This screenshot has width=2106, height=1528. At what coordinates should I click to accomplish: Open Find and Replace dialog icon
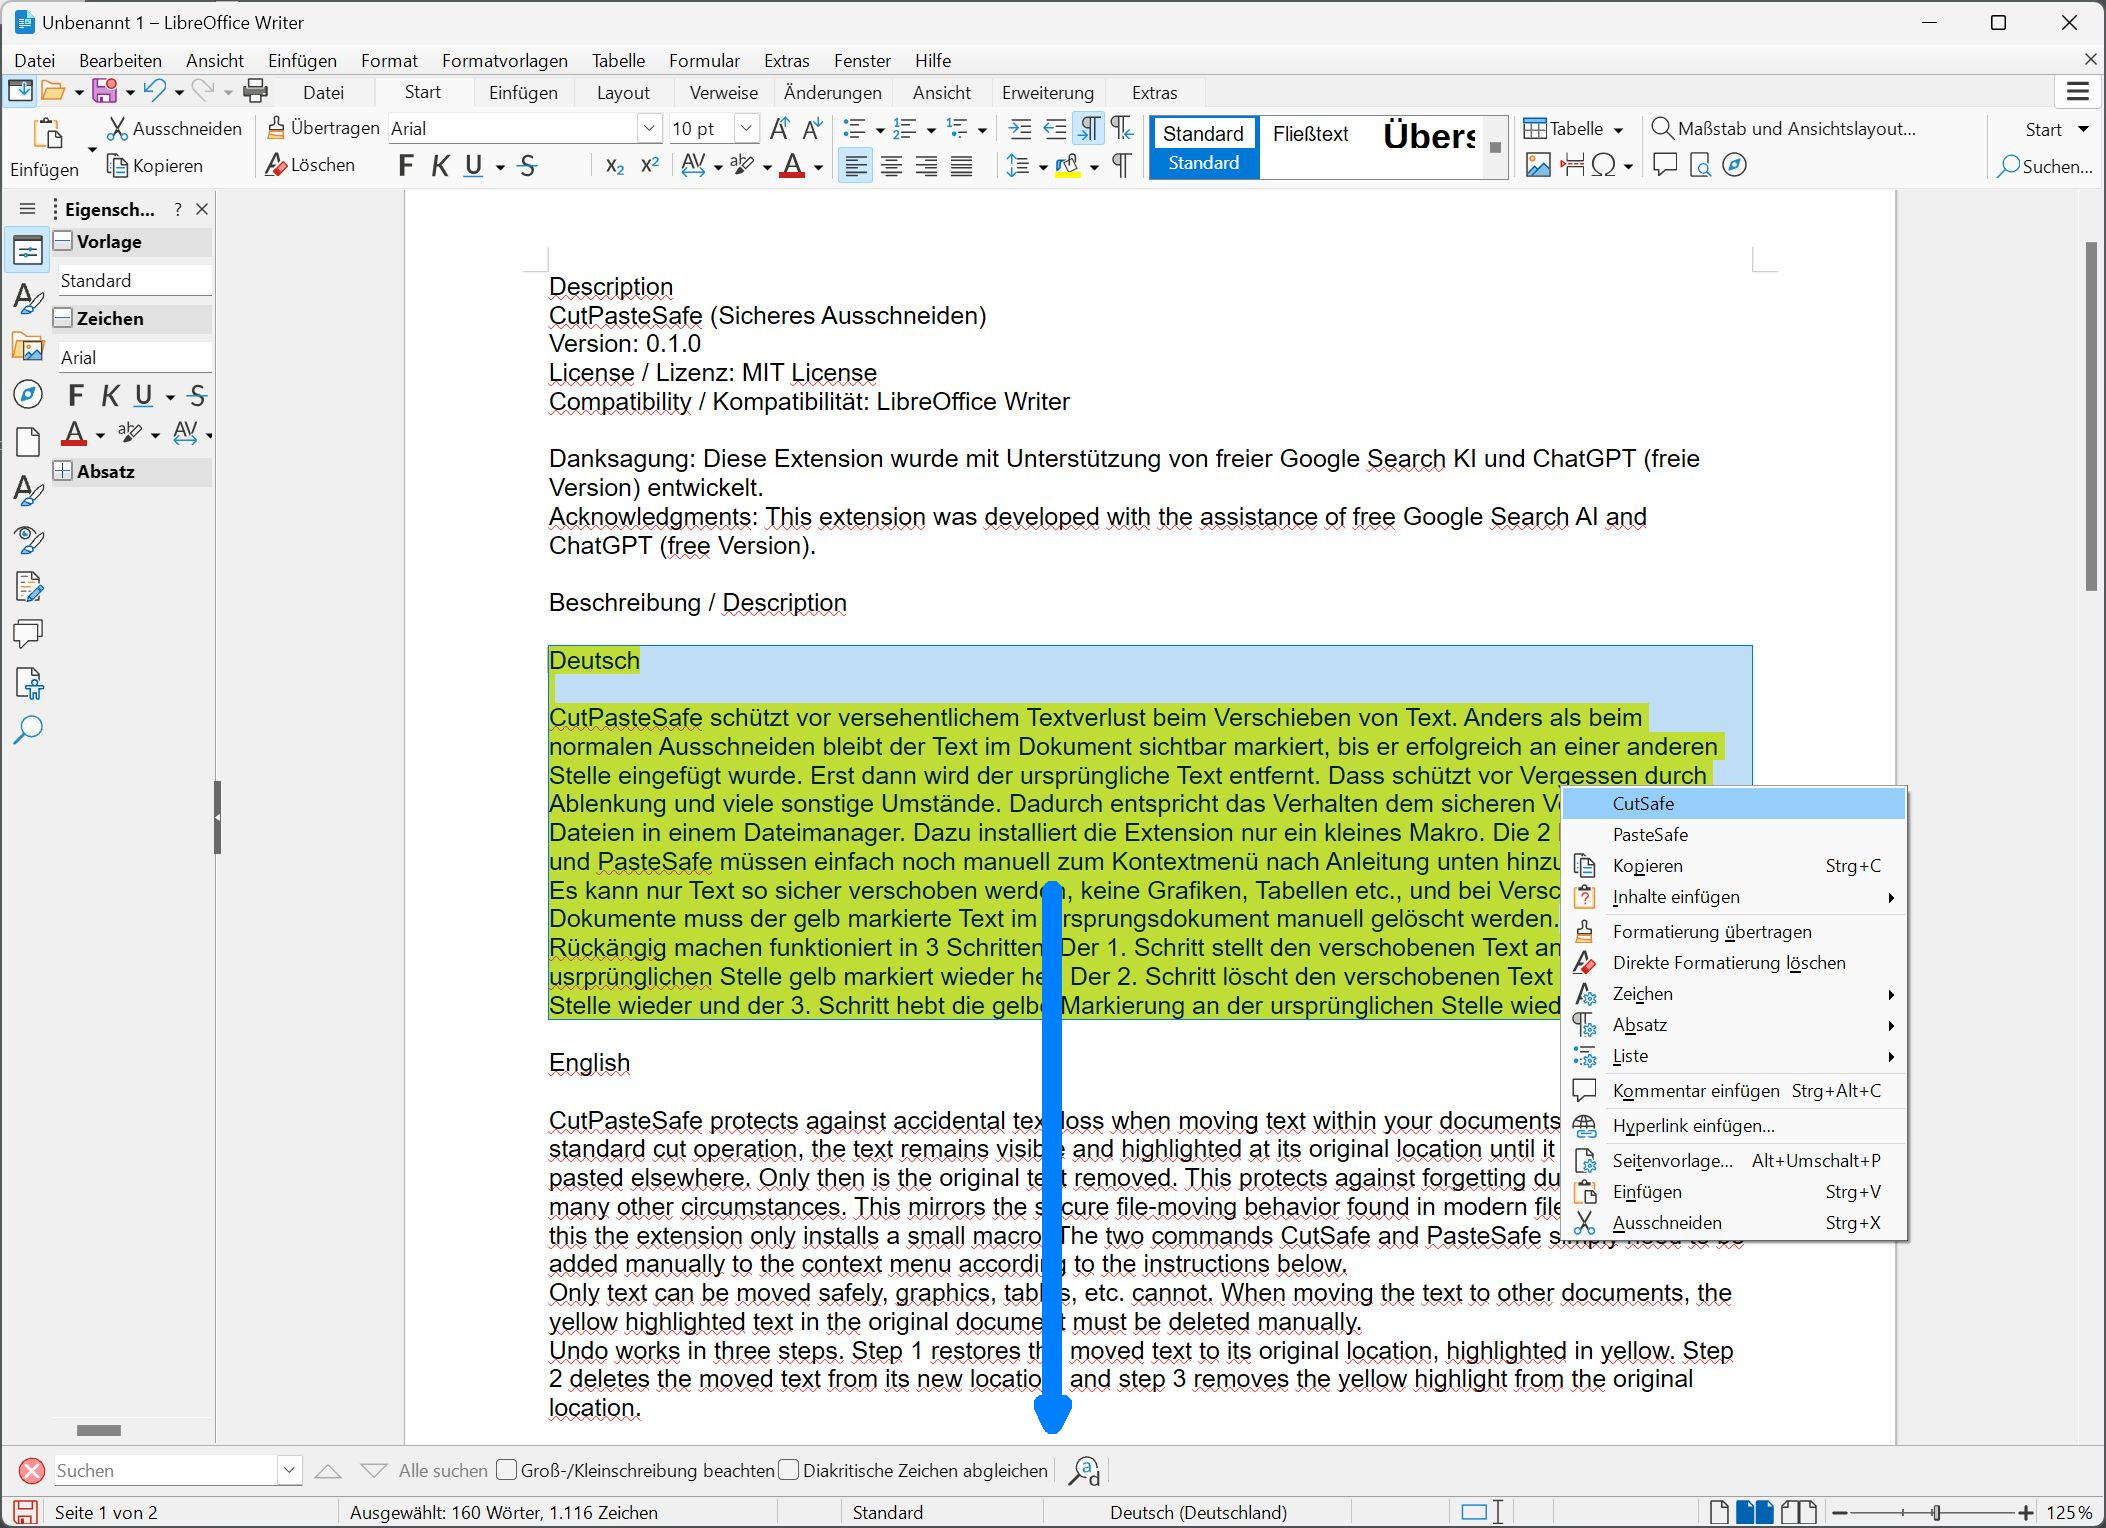coord(1085,1470)
